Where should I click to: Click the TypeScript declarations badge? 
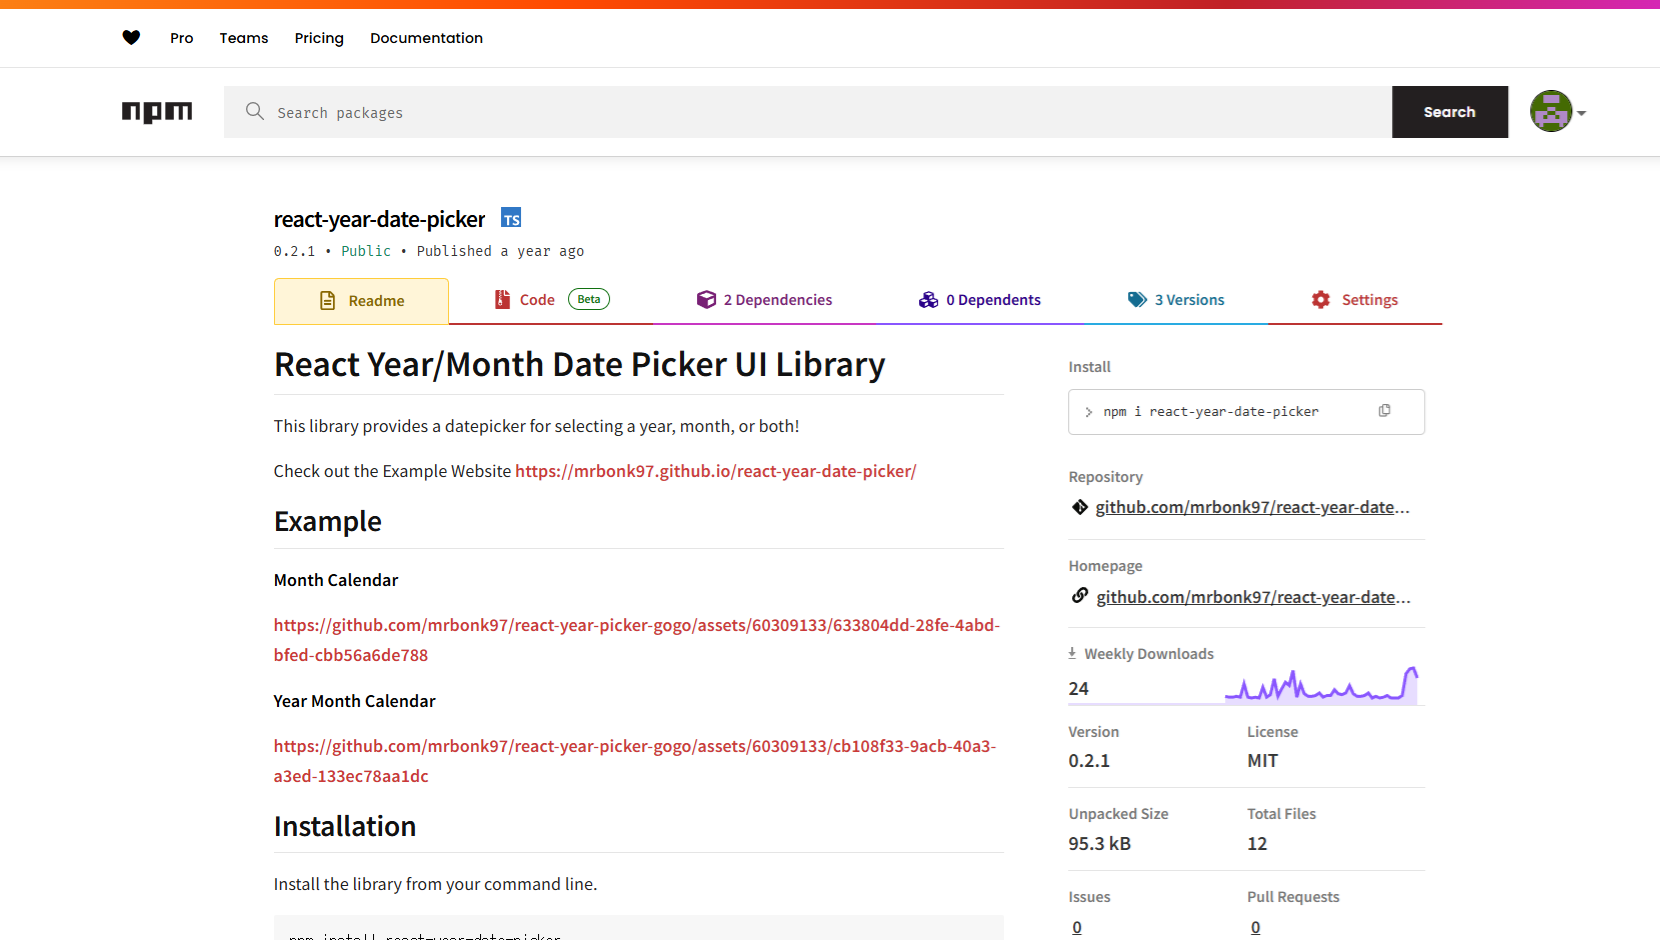pos(511,219)
